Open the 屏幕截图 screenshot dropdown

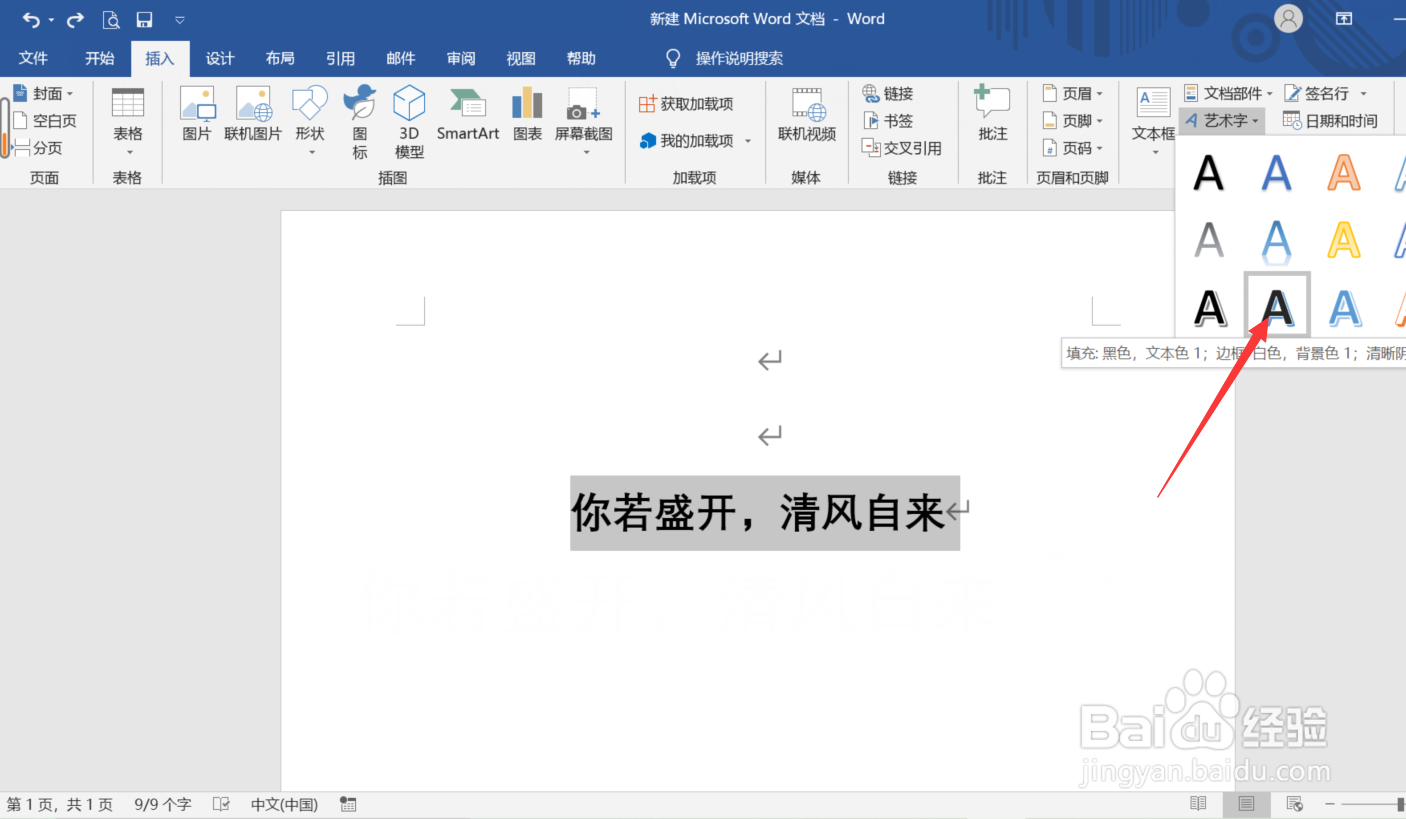pyautogui.click(x=584, y=122)
